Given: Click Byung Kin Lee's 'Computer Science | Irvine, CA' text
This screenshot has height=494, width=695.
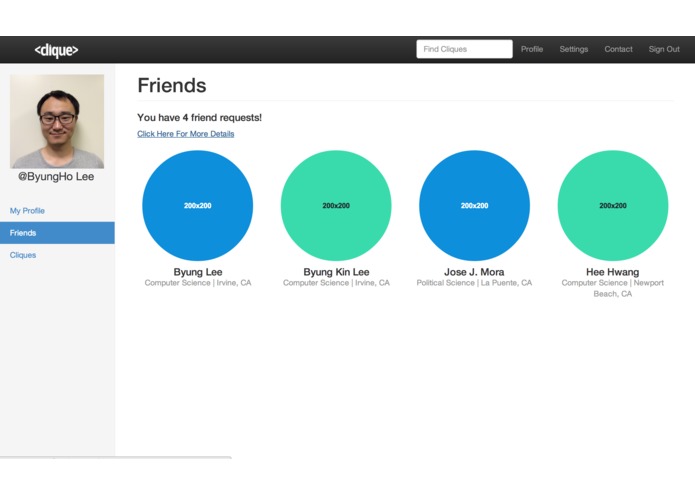Looking at the screenshot, I should pos(336,283).
